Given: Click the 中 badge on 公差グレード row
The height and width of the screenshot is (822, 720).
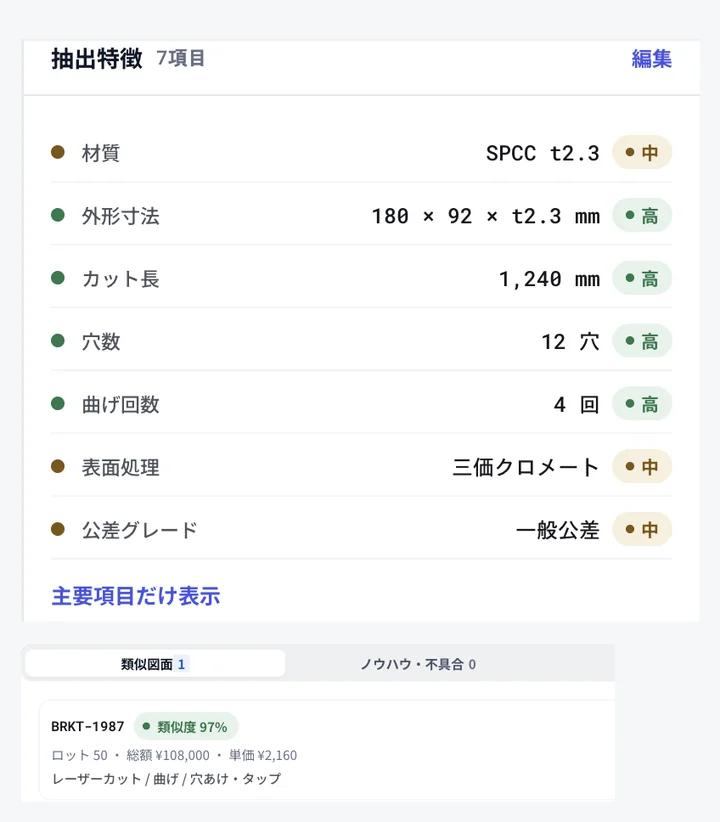Looking at the screenshot, I should point(642,529).
